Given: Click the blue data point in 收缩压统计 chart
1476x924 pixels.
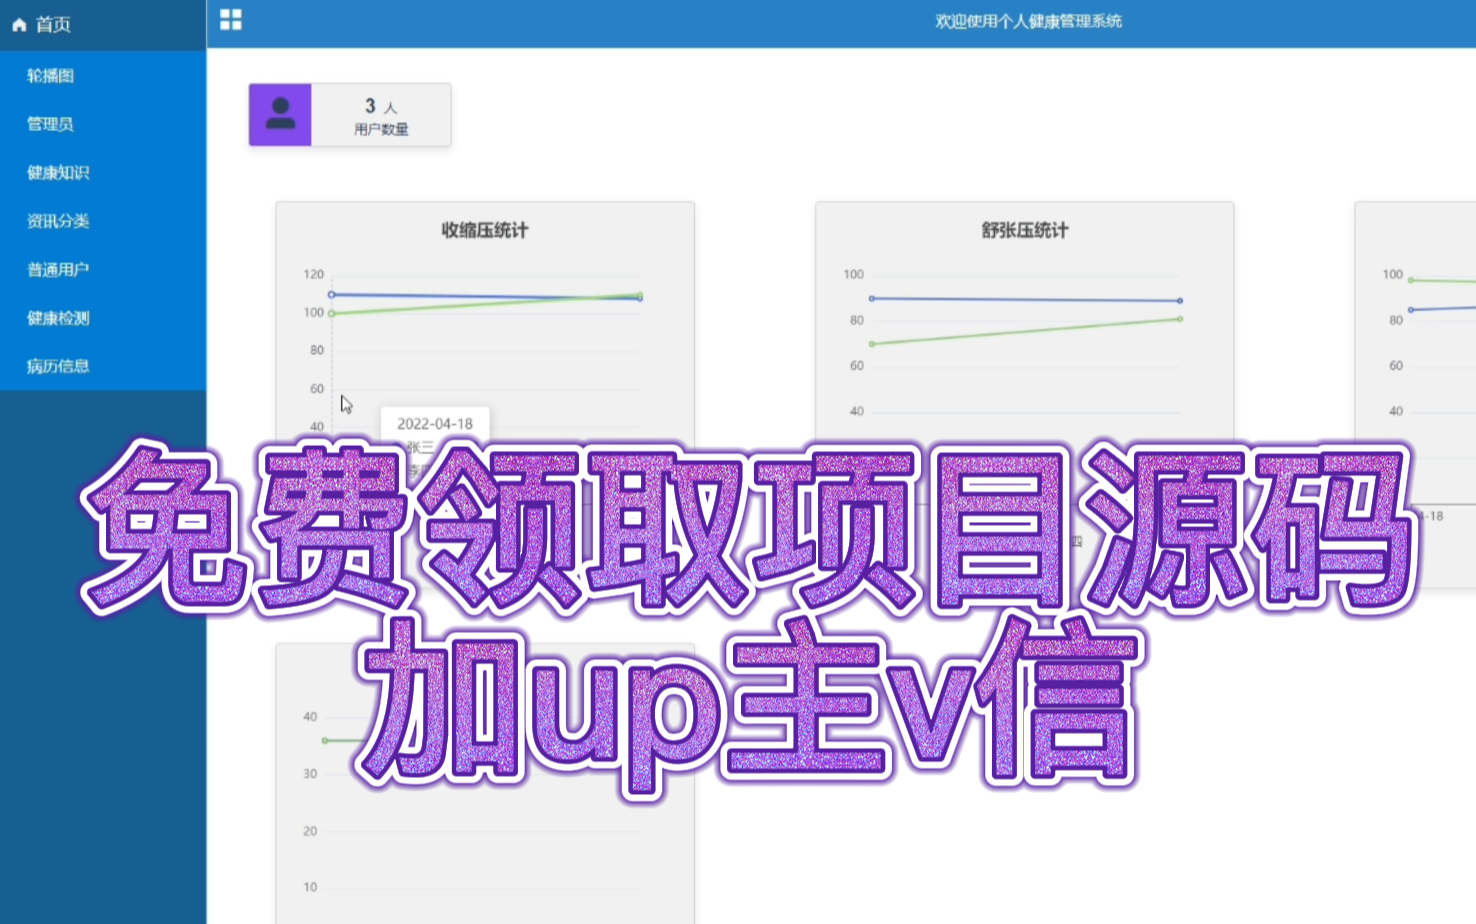Looking at the screenshot, I should 333,294.
